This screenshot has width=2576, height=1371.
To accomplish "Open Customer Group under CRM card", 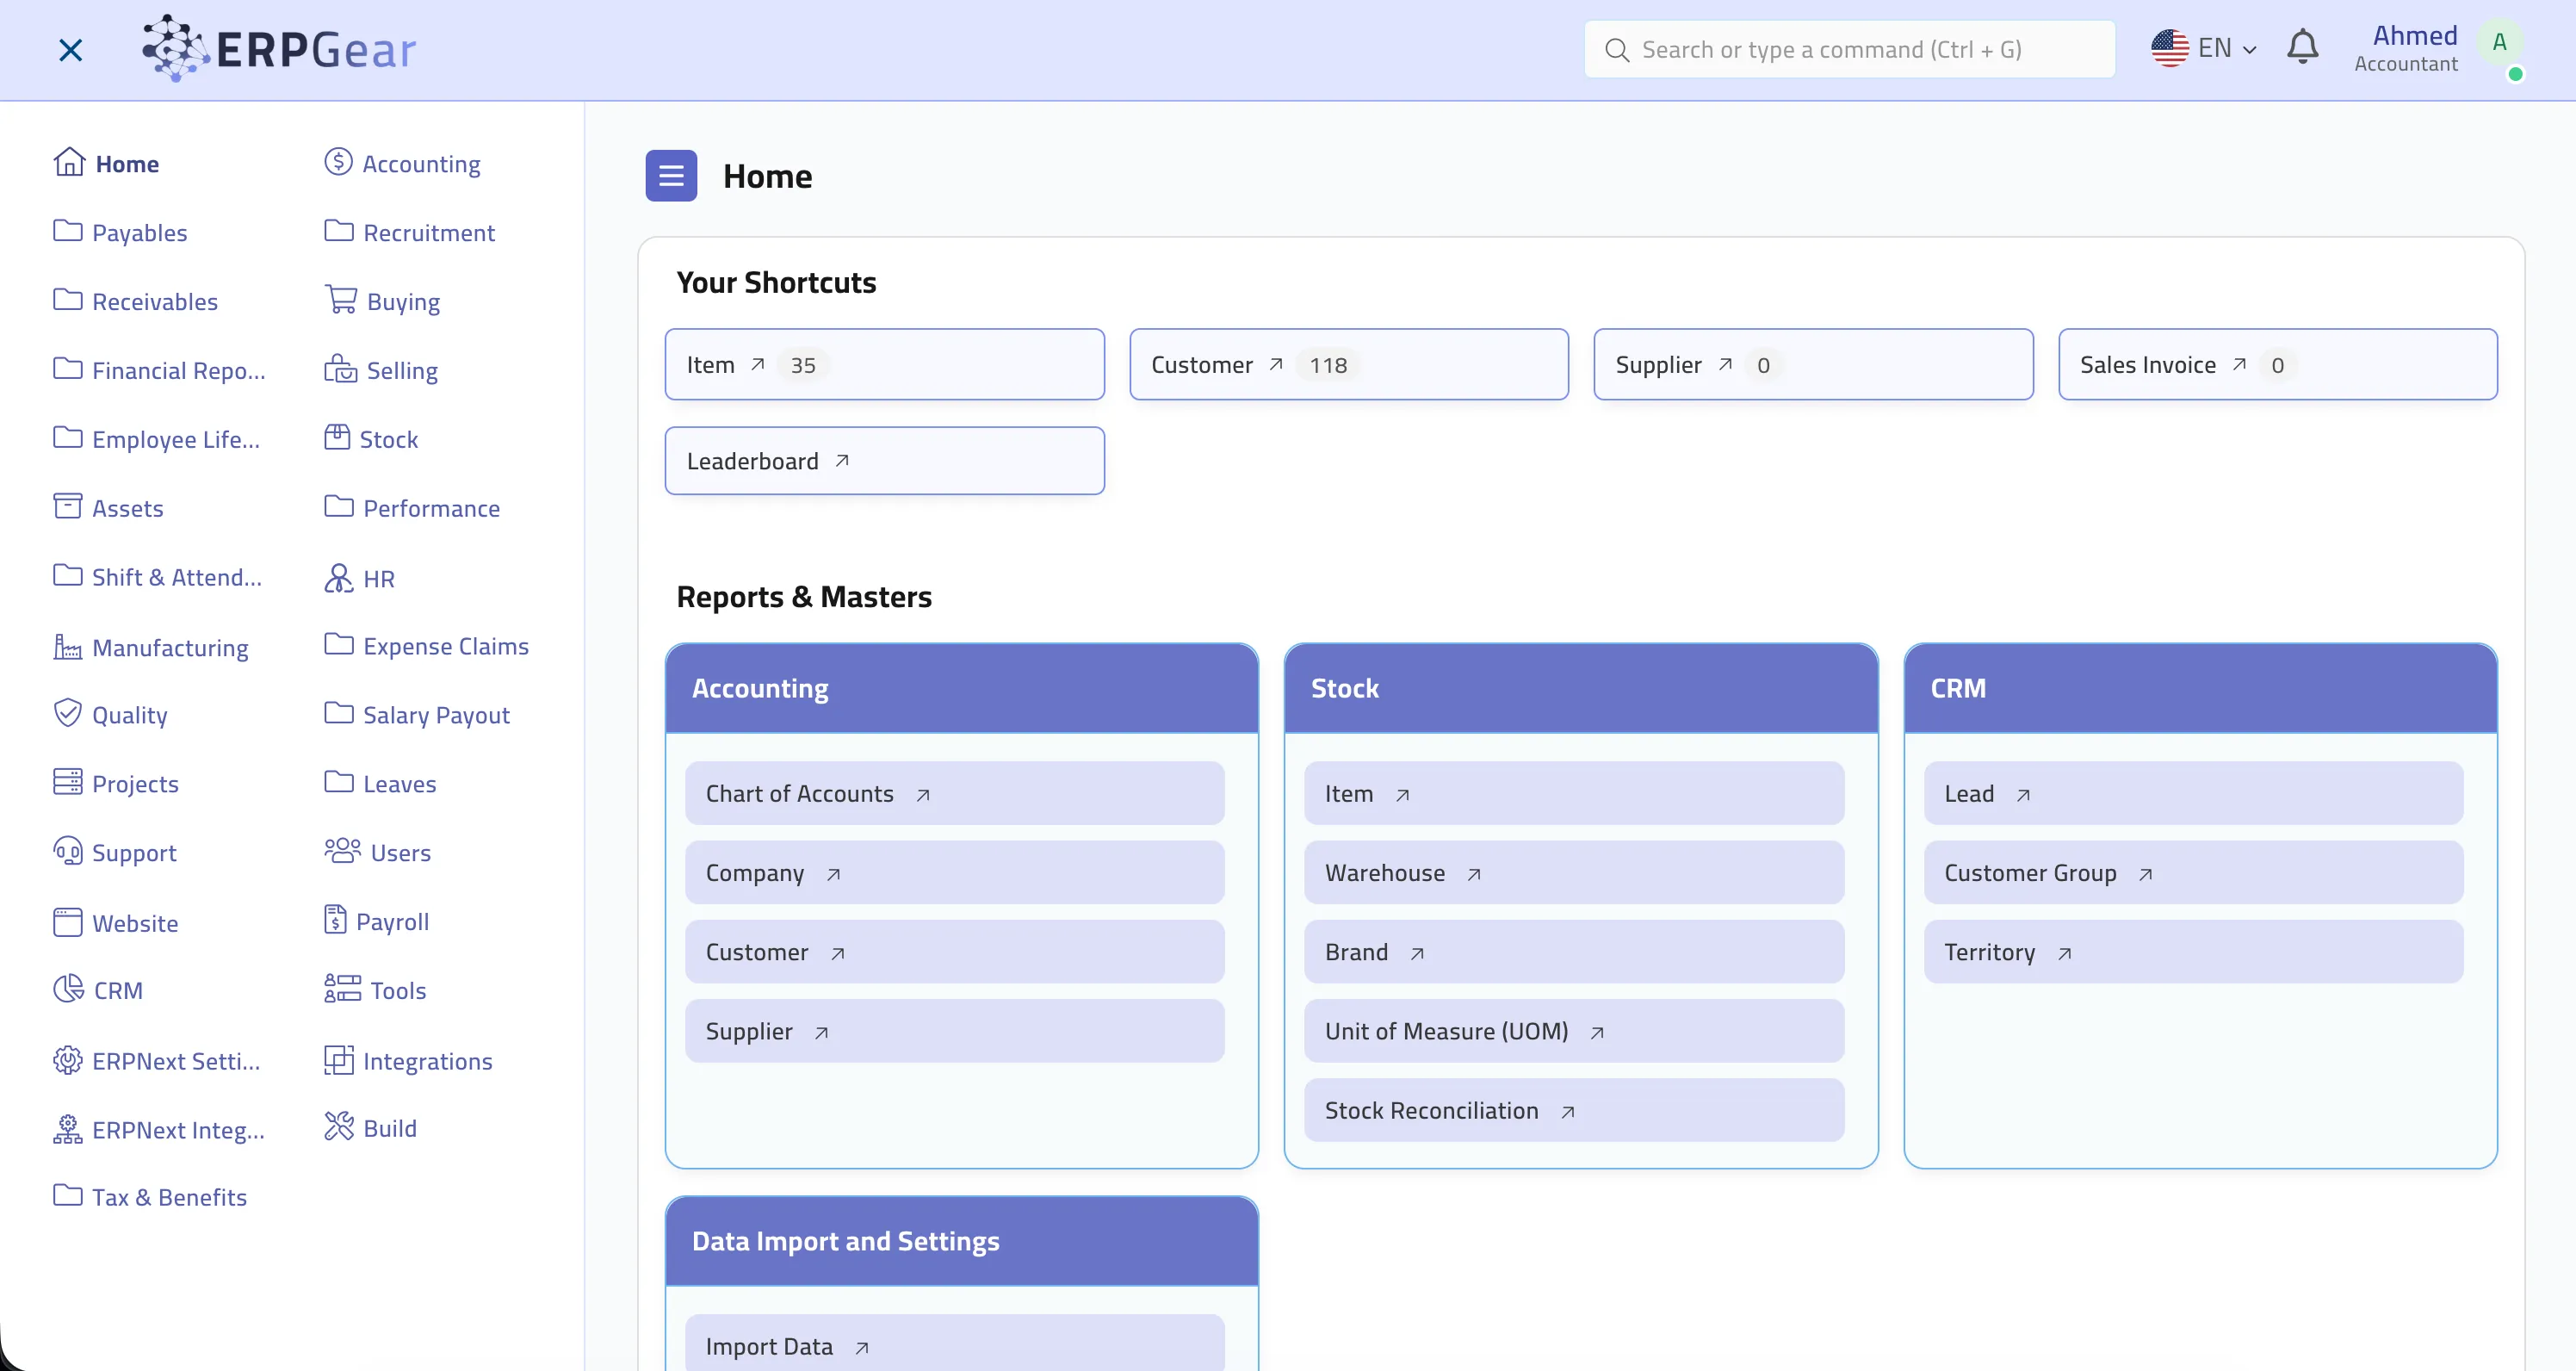I will coord(2193,873).
